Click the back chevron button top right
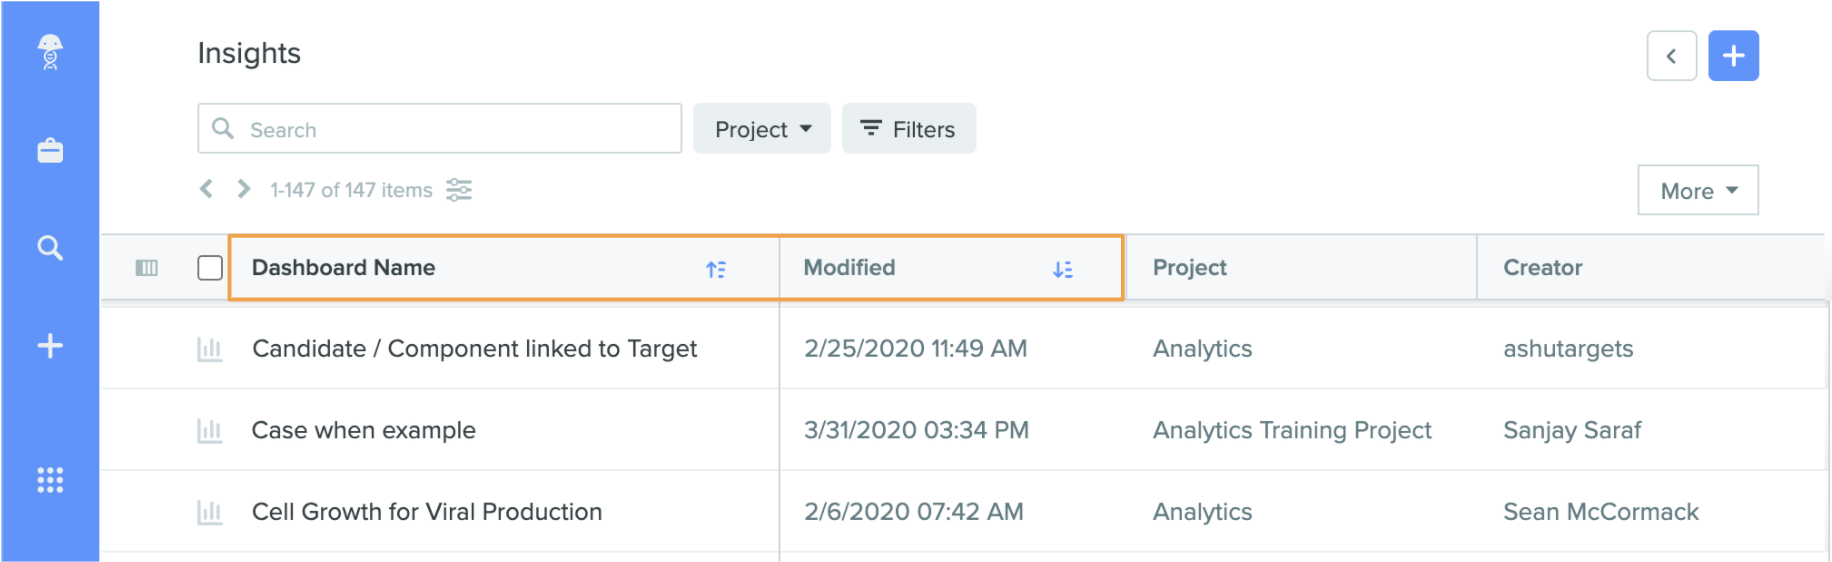Screen dimensions: 1832x562 click(1671, 56)
